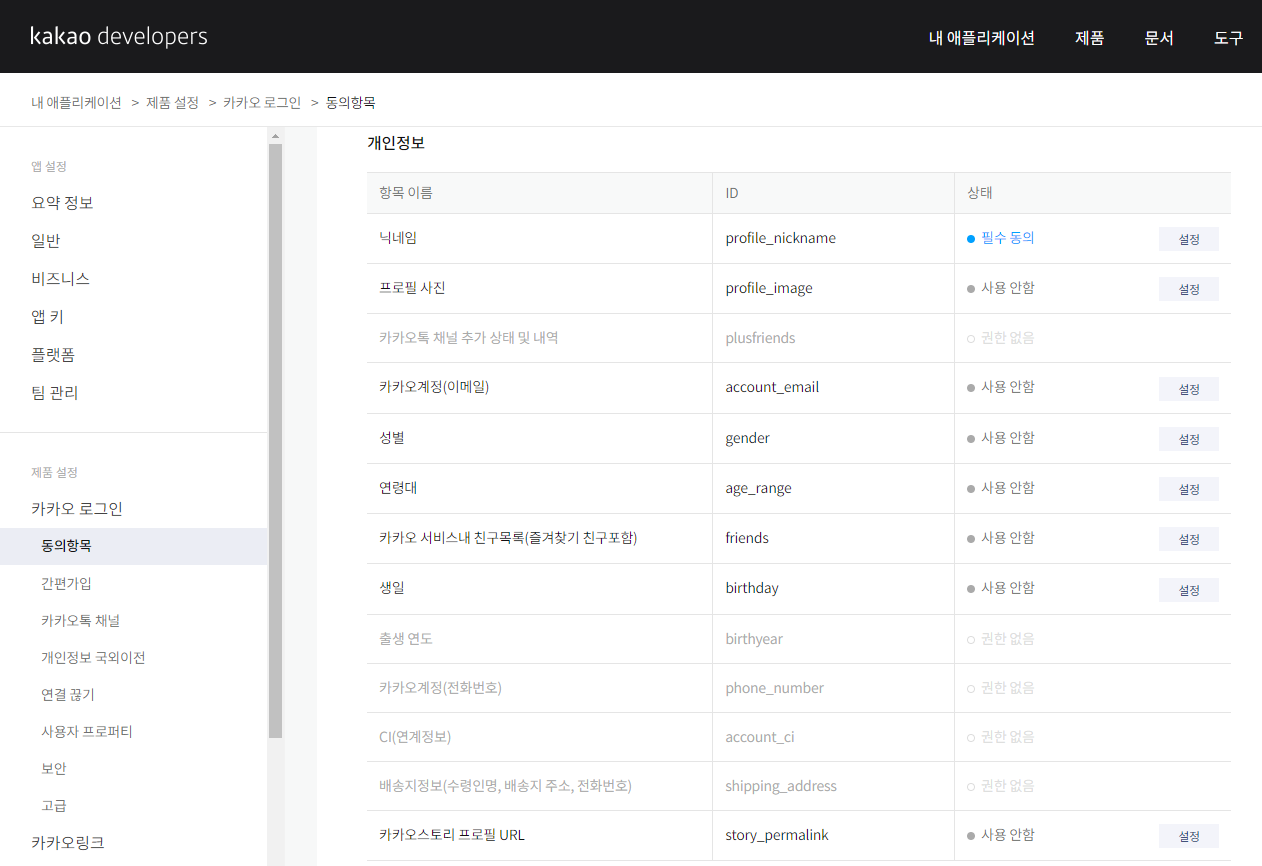This screenshot has height=866, width=1262.
Task: Click 설정 button for friends row
Action: [x=1189, y=539]
